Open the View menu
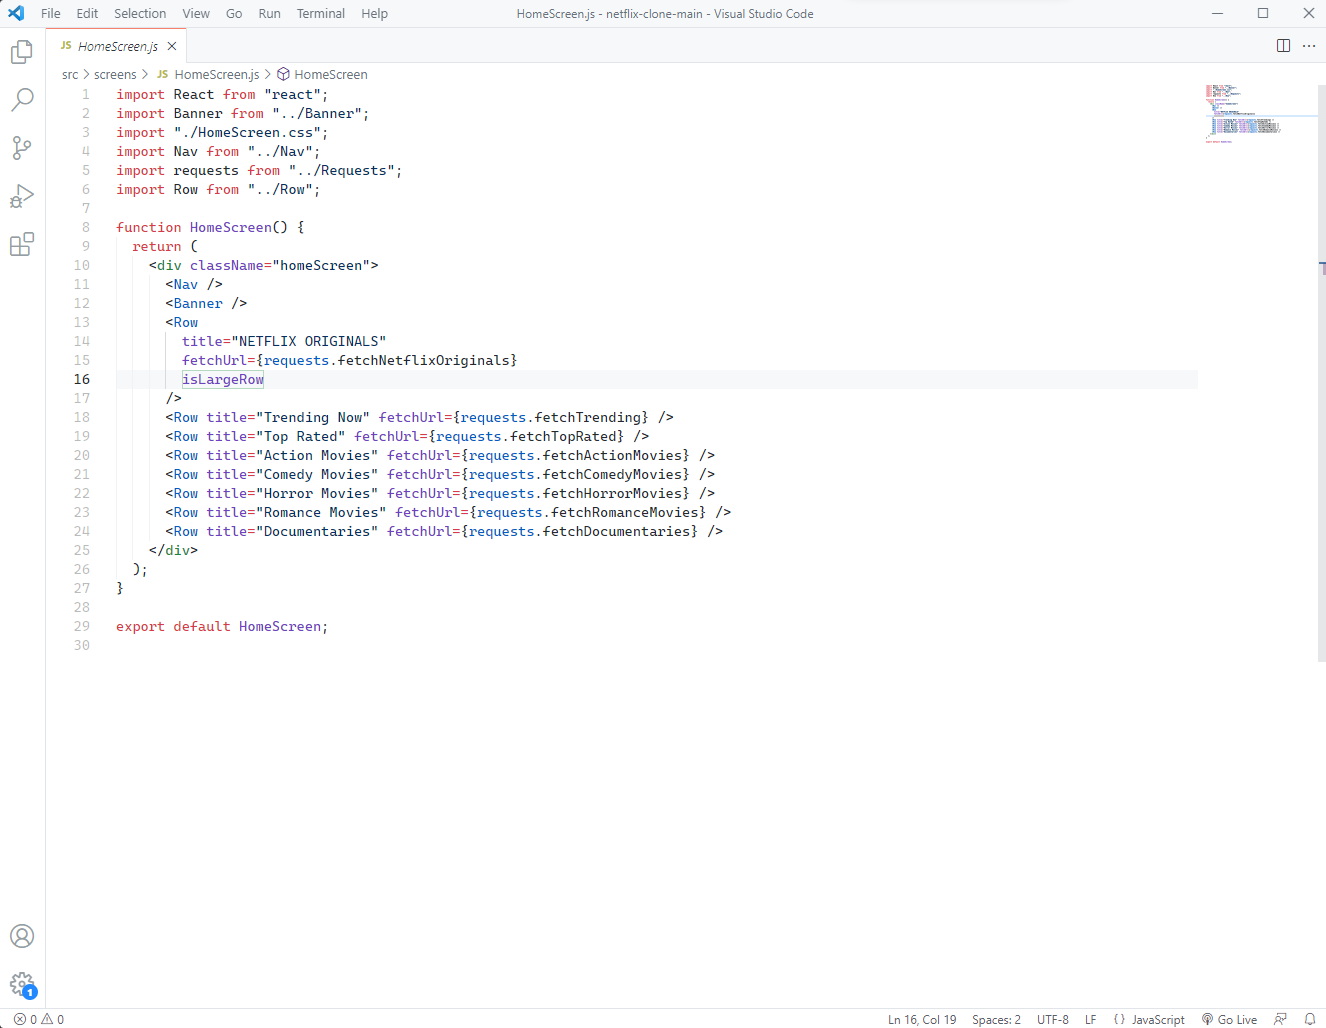Image resolution: width=1326 pixels, height=1028 pixels. tap(196, 13)
